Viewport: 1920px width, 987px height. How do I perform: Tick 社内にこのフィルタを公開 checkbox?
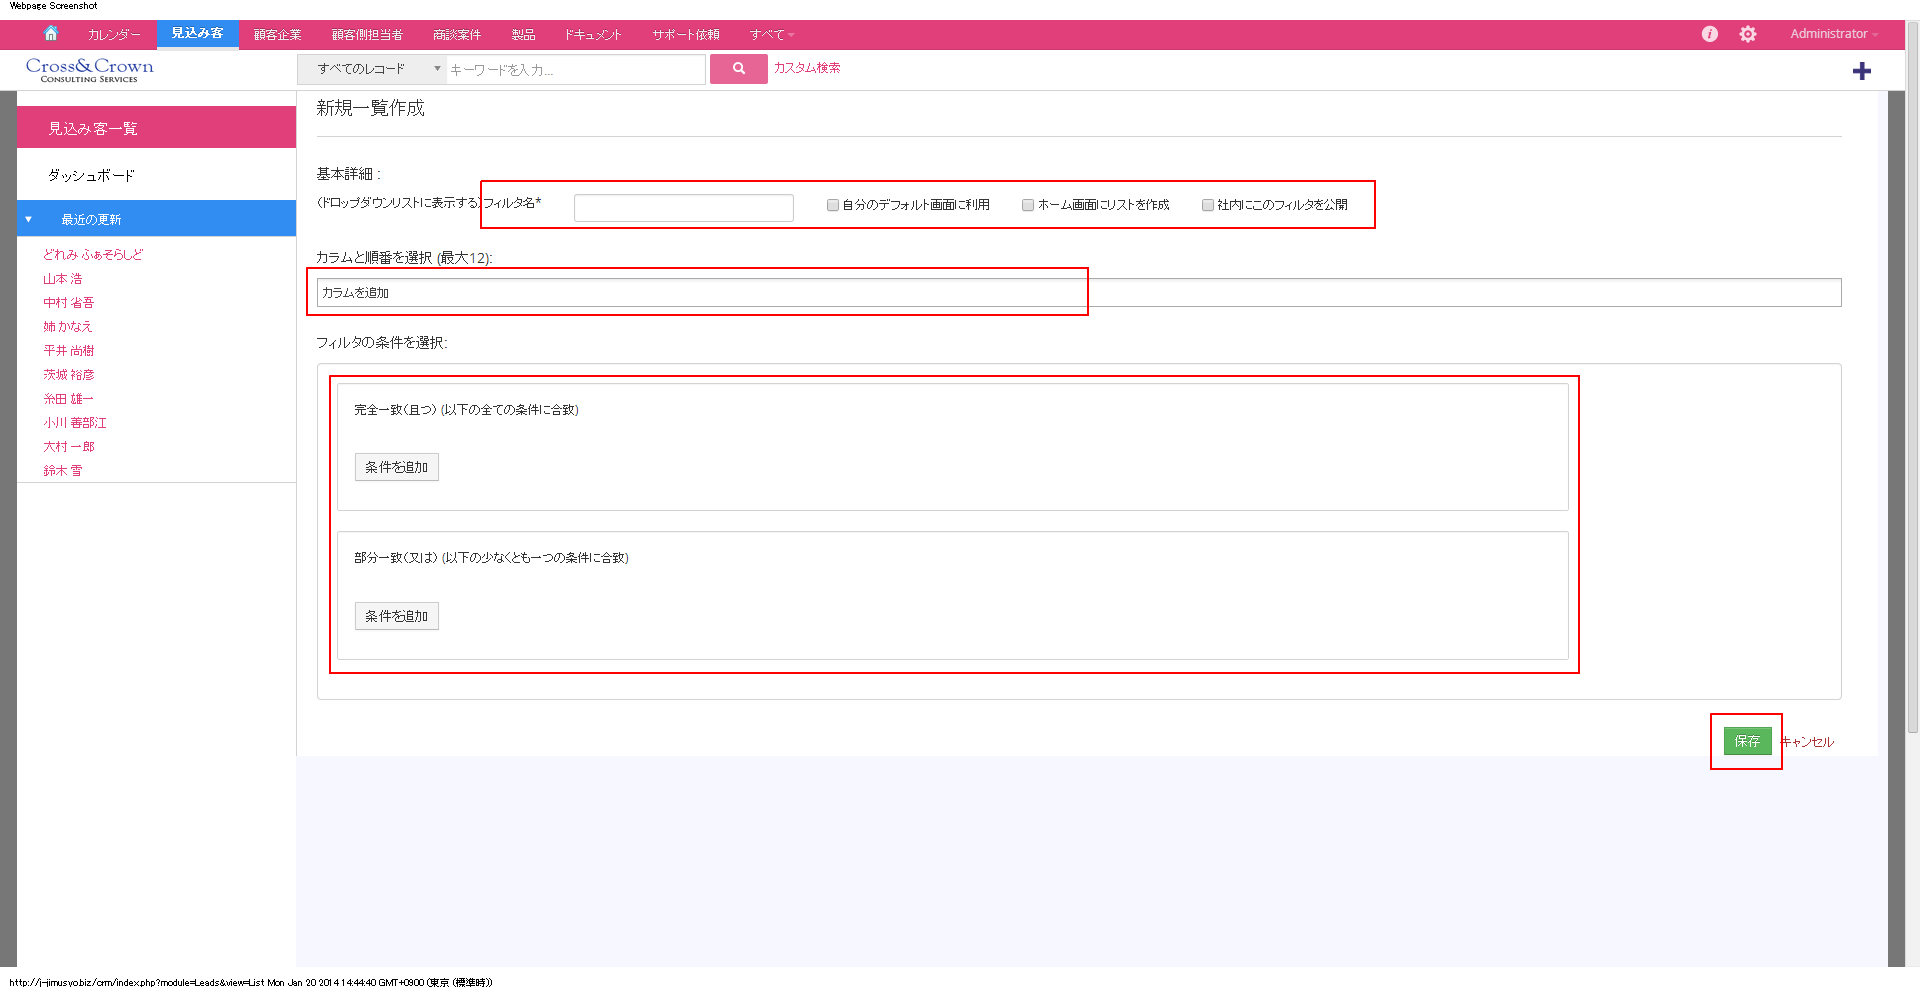click(1207, 205)
